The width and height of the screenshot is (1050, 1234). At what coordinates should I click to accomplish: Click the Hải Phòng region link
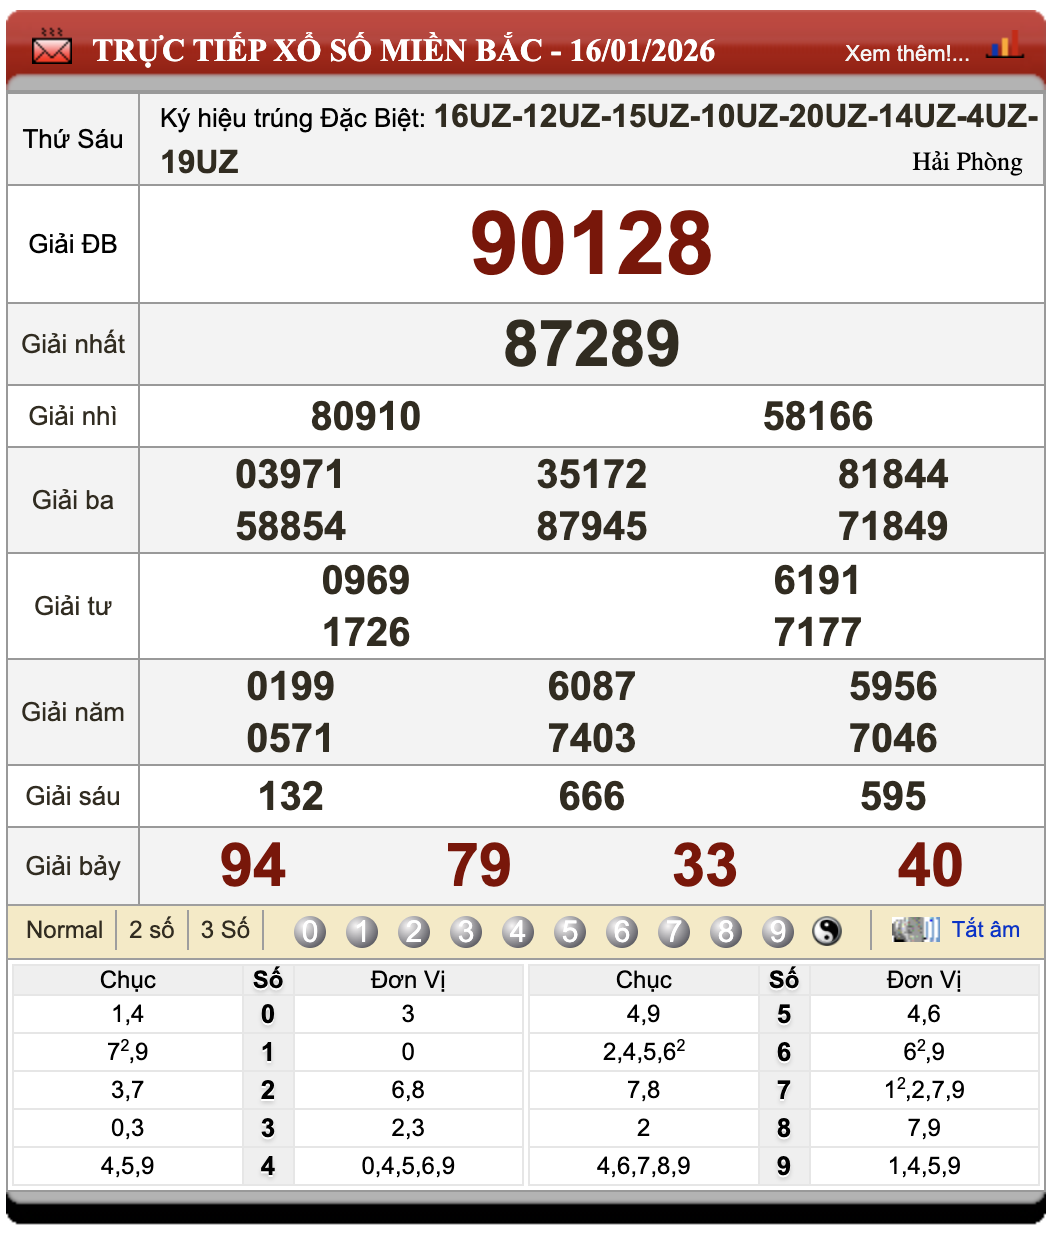pyautogui.click(x=966, y=162)
